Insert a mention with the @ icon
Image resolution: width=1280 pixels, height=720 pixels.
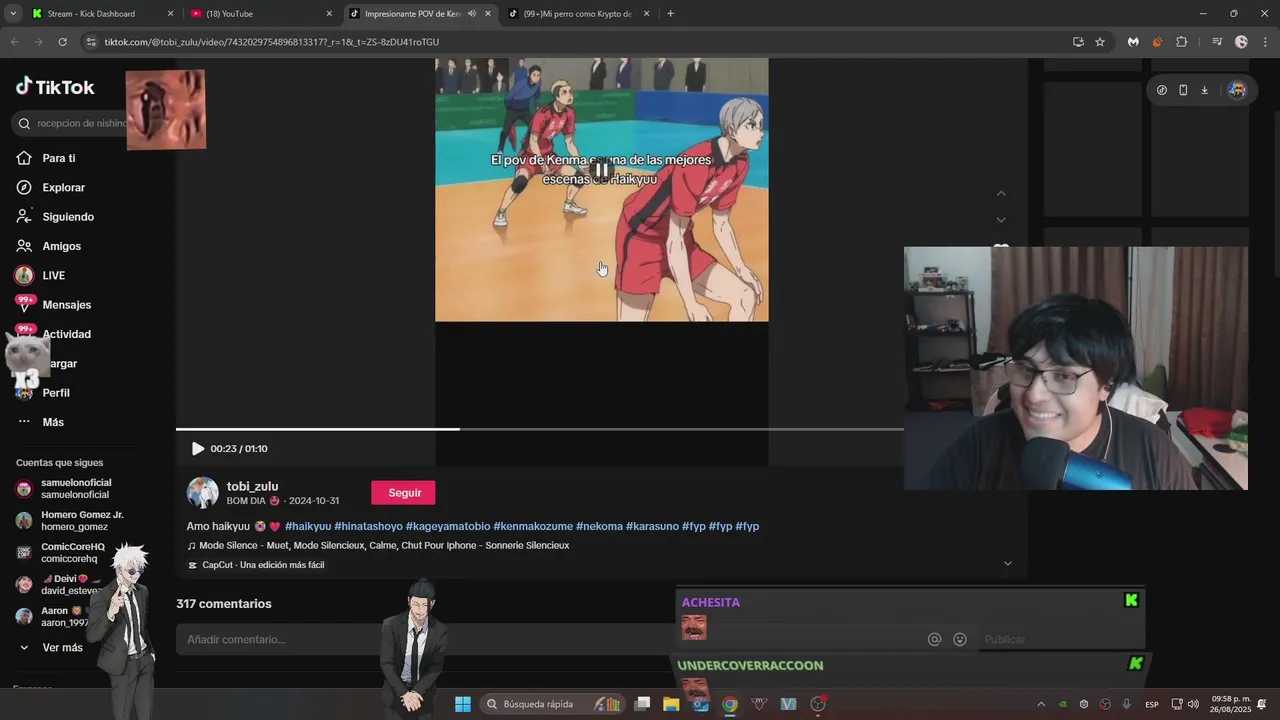[x=934, y=639]
